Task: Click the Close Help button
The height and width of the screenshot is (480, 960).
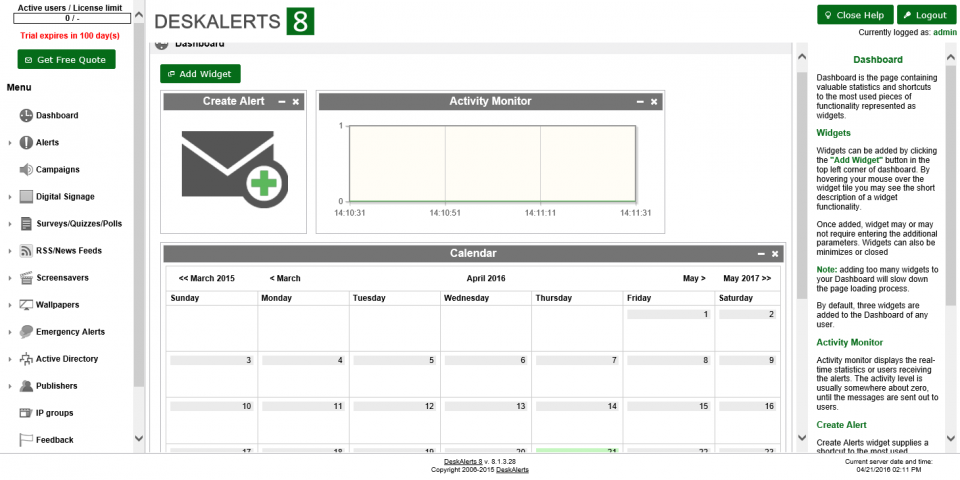Action: [855, 15]
